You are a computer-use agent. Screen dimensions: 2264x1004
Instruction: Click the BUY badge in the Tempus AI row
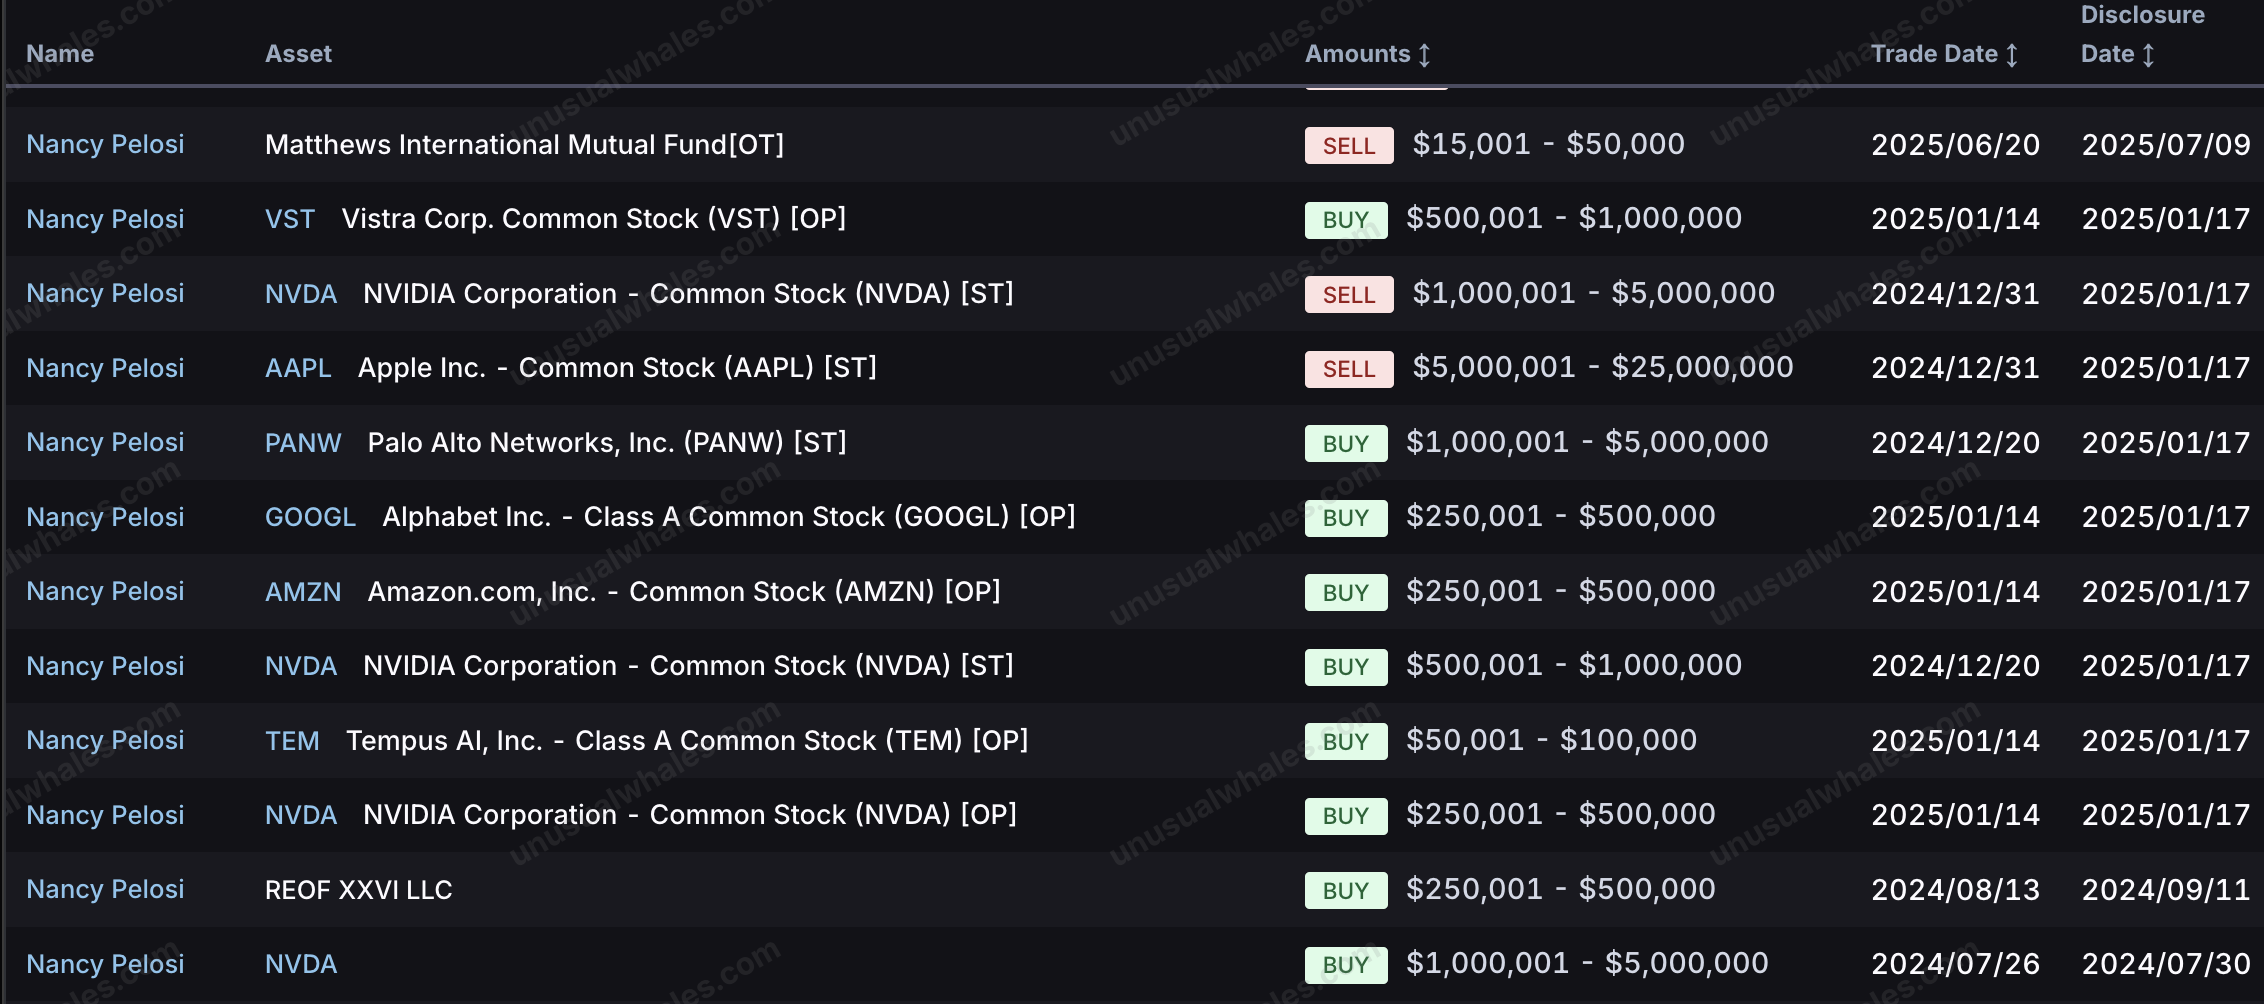click(x=1346, y=742)
